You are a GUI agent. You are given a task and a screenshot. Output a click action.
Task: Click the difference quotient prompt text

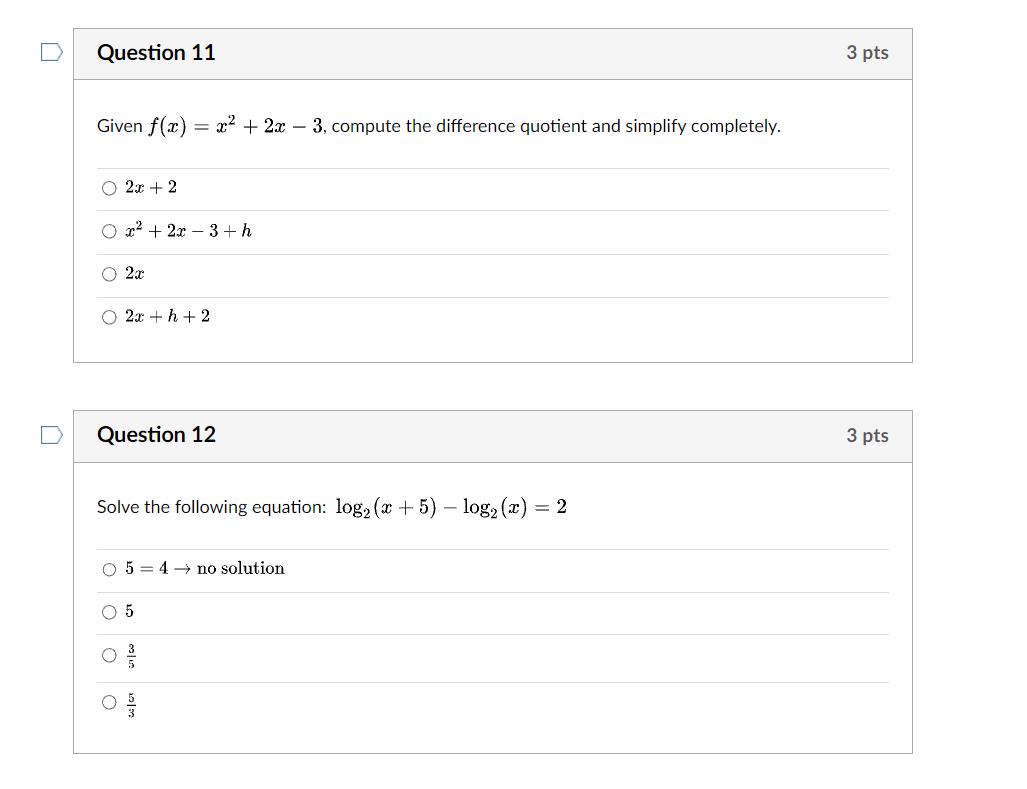point(438,125)
